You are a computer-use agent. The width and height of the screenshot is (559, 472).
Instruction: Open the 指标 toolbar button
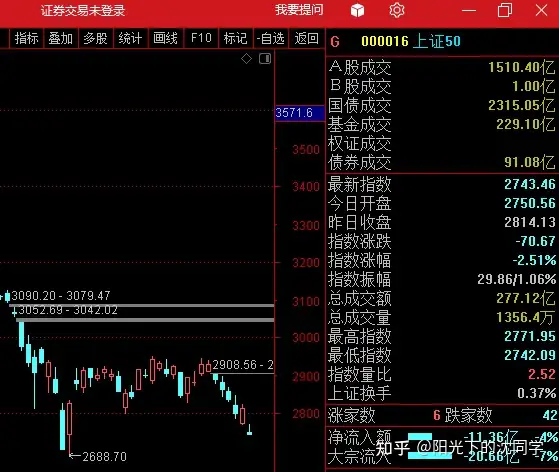[26, 38]
